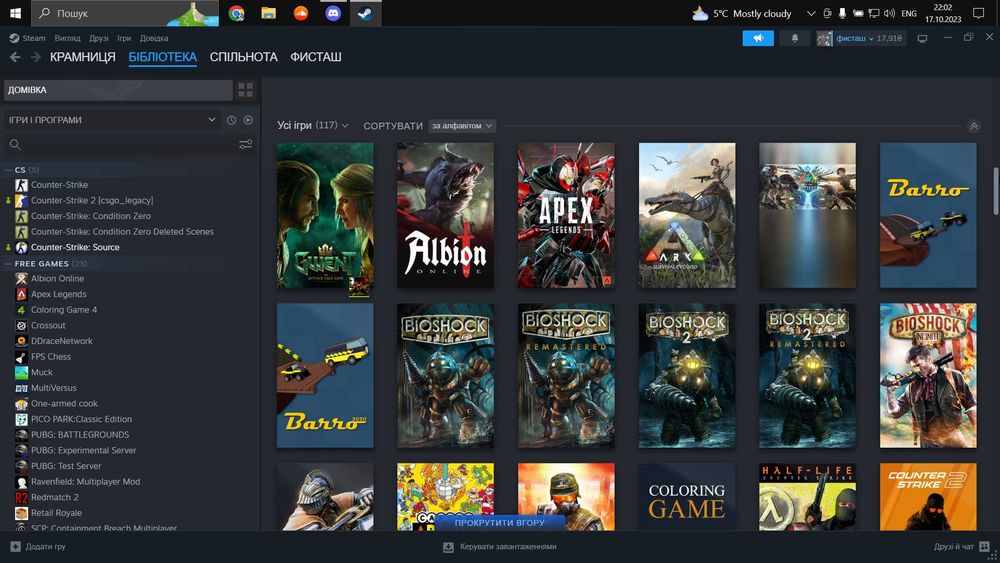Open the collections grid view icon

click(x=246, y=90)
